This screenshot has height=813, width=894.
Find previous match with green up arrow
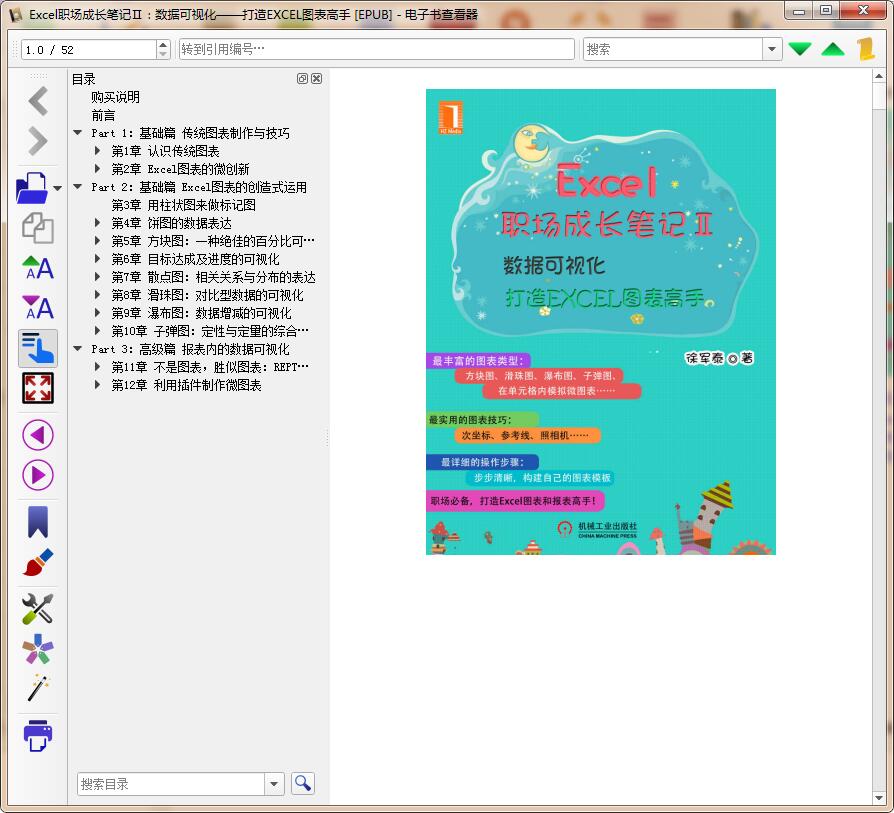[833, 49]
